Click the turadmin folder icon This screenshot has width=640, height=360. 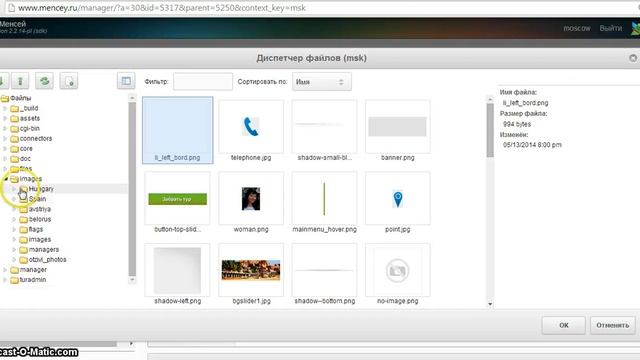pyautogui.click(x=15, y=280)
